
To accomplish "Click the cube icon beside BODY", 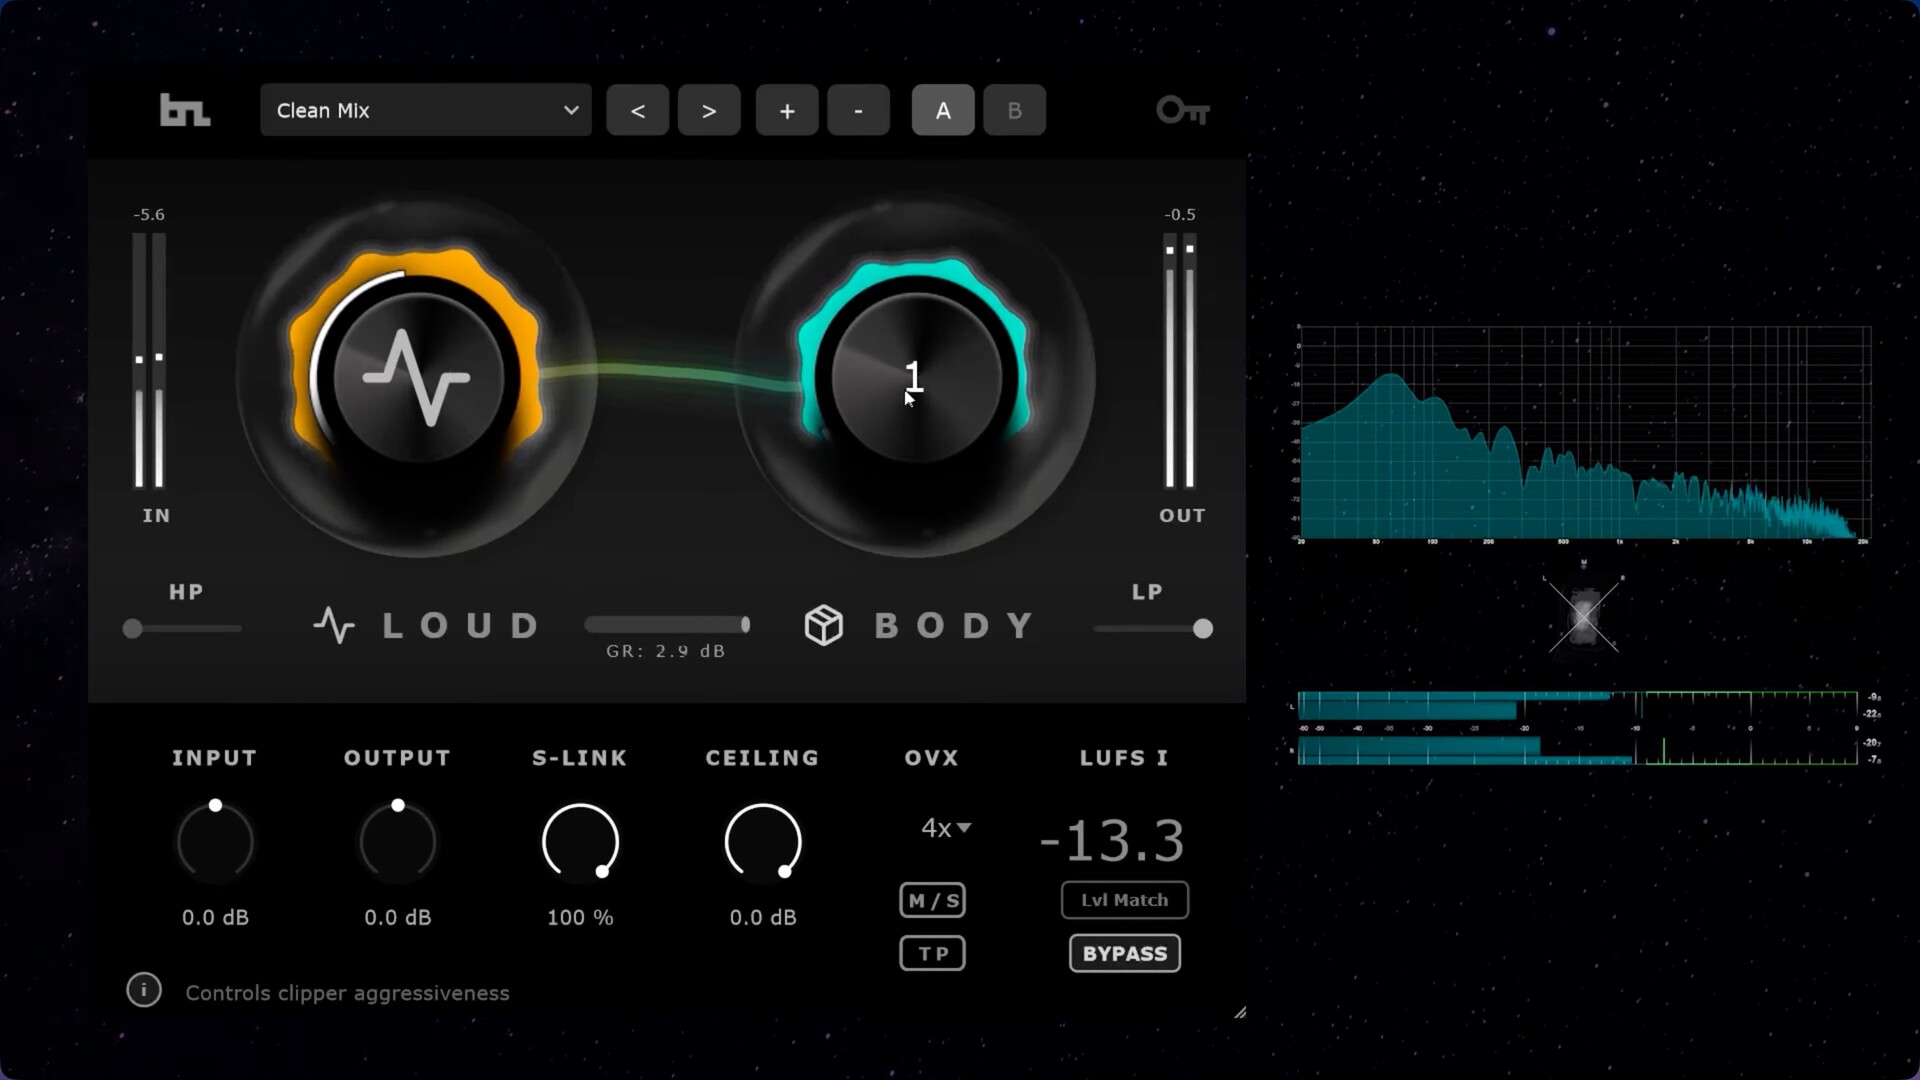I will 824,626.
